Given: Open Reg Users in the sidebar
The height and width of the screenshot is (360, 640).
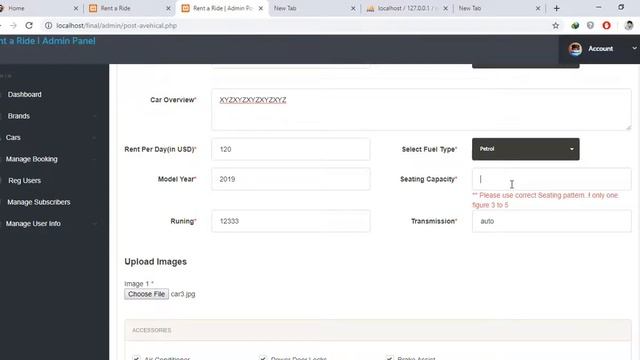Looking at the screenshot, I should tap(24, 180).
